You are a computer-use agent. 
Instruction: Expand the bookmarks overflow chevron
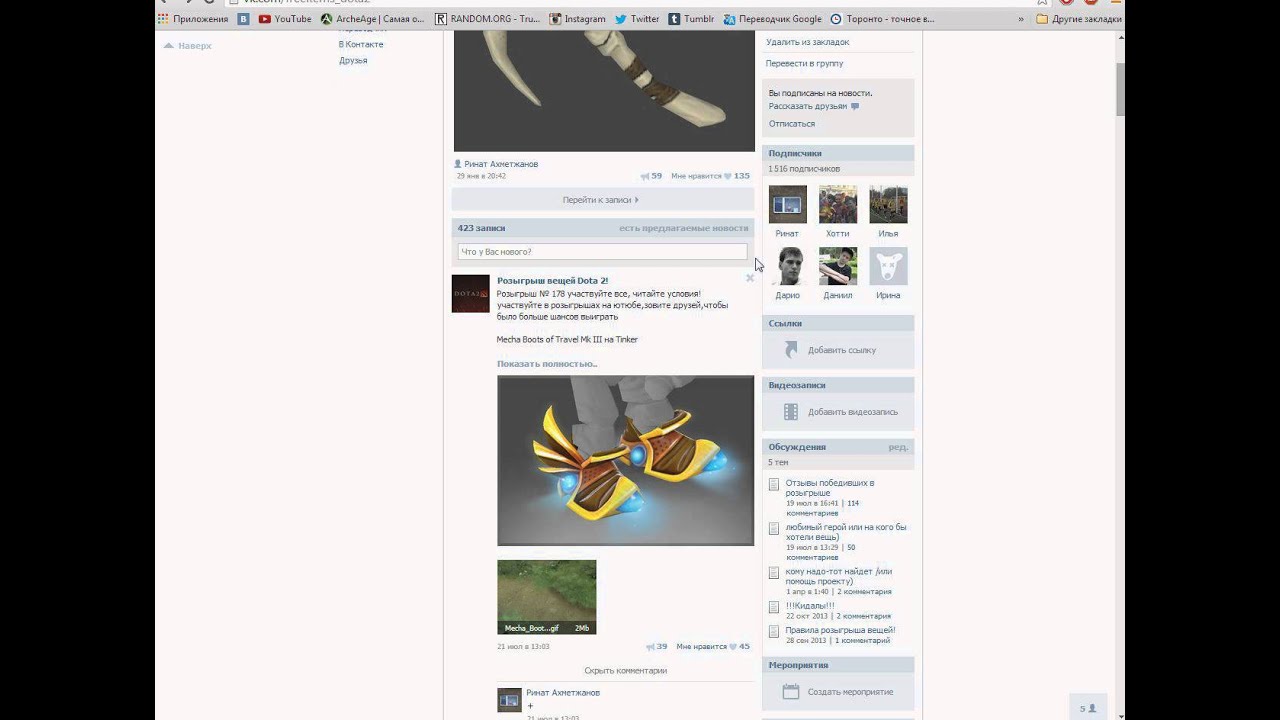pos(1020,19)
